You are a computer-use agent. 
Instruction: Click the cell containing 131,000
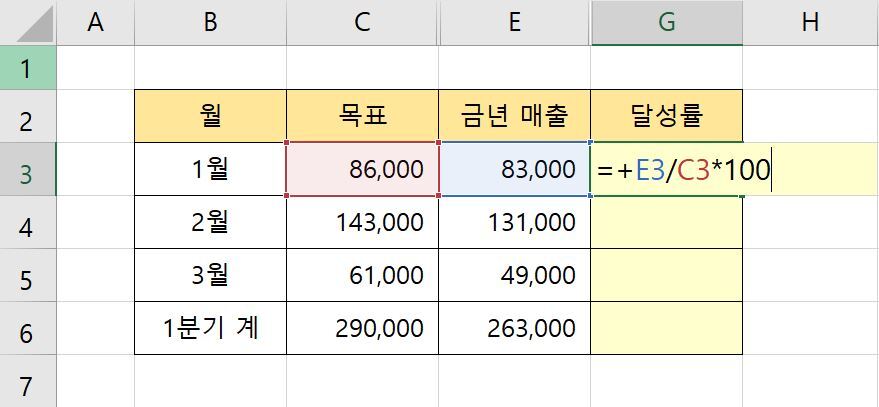(515, 222)
